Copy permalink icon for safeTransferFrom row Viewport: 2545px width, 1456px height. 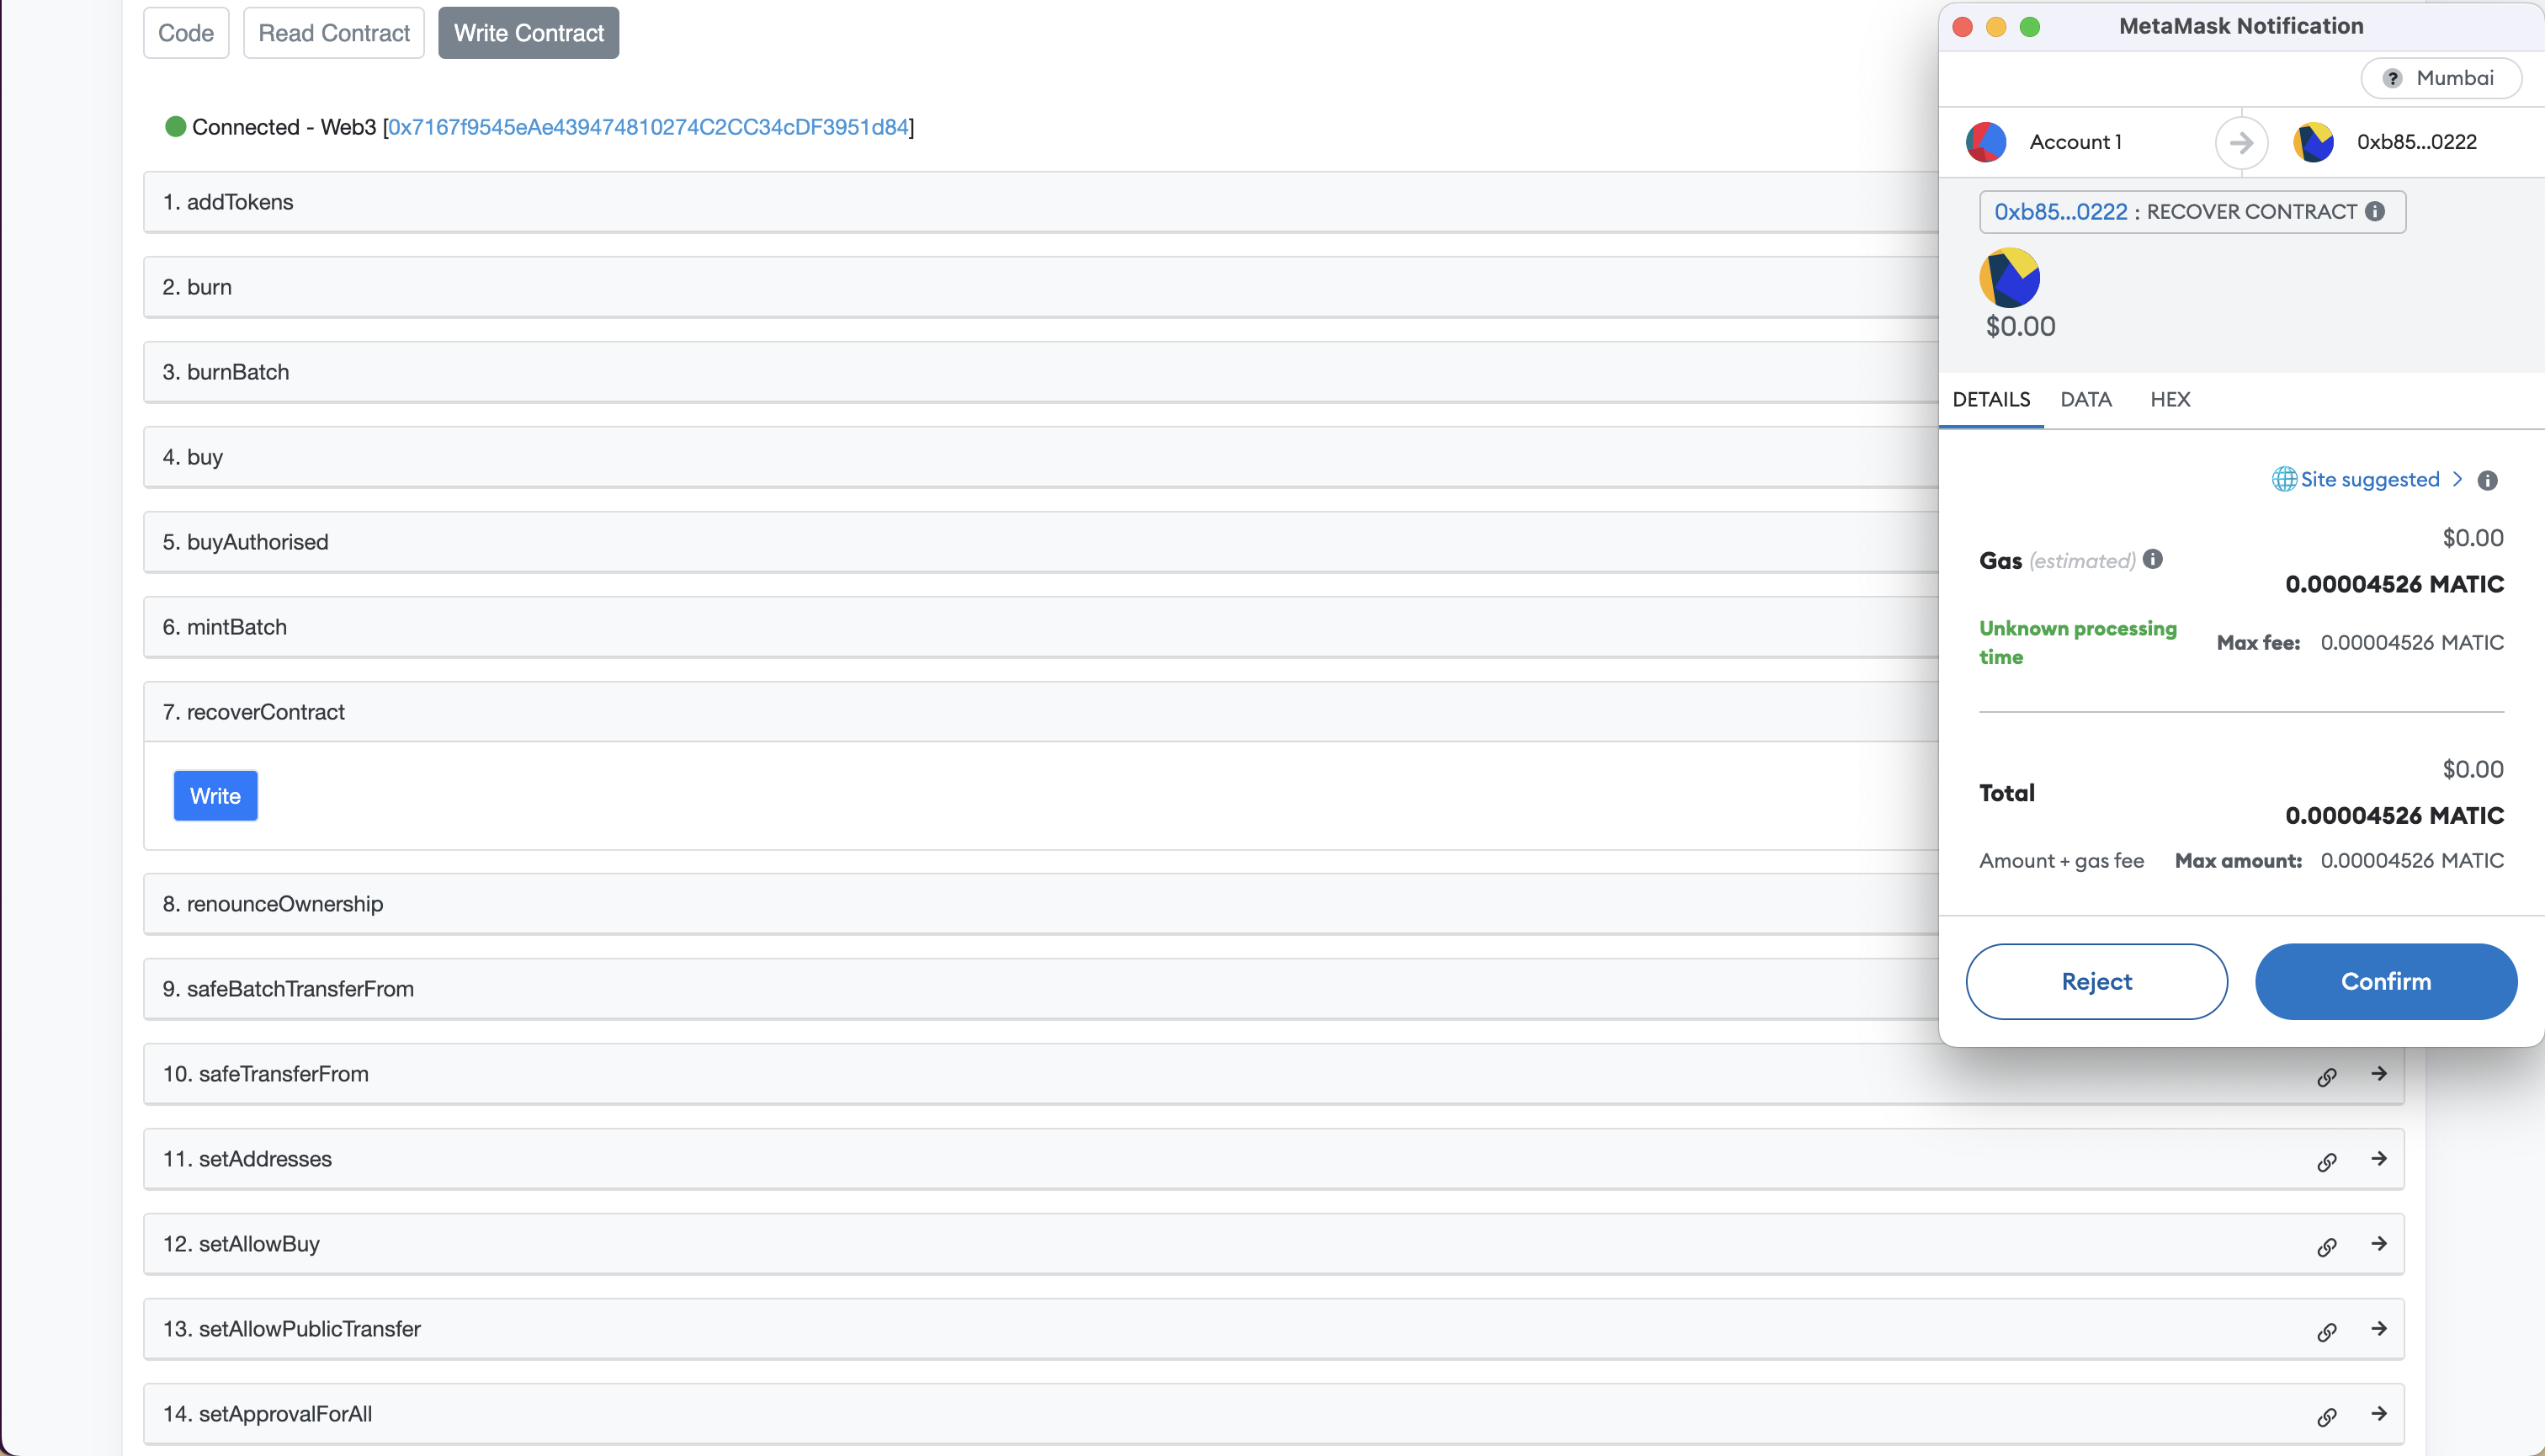pos(2327,1076)
